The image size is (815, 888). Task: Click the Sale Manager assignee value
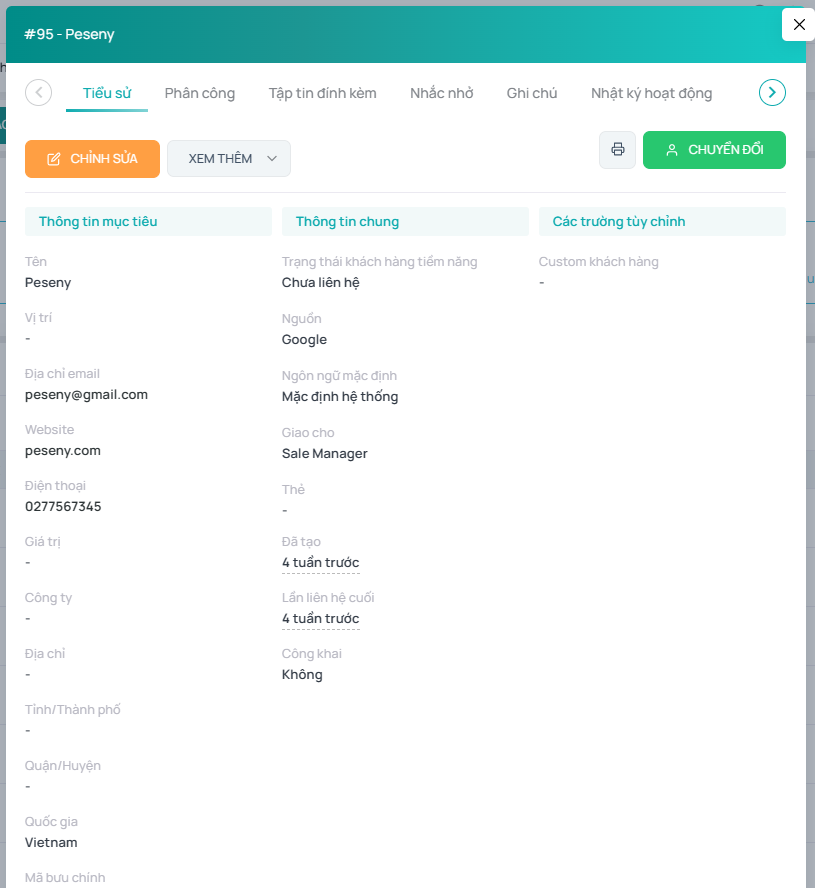point(325,454)
